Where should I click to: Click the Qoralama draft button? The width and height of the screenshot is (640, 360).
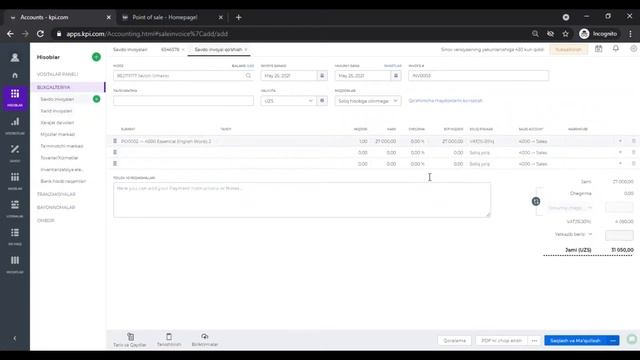(454, 340)
